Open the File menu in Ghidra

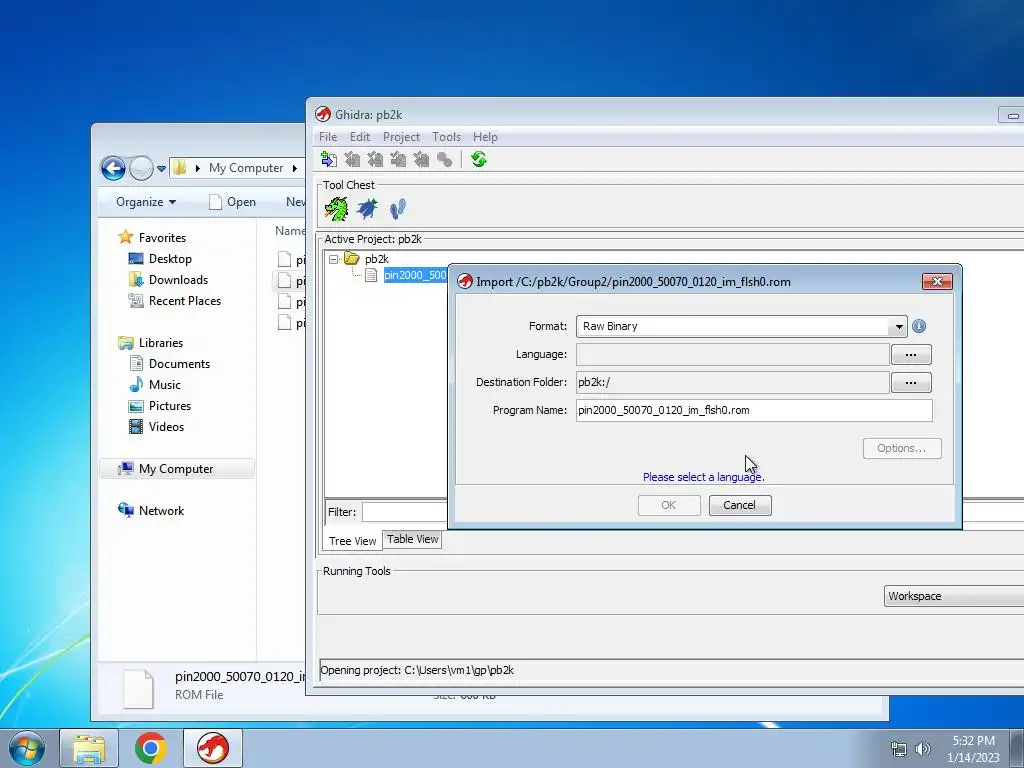pyautogui.click(x=328, y=136)
